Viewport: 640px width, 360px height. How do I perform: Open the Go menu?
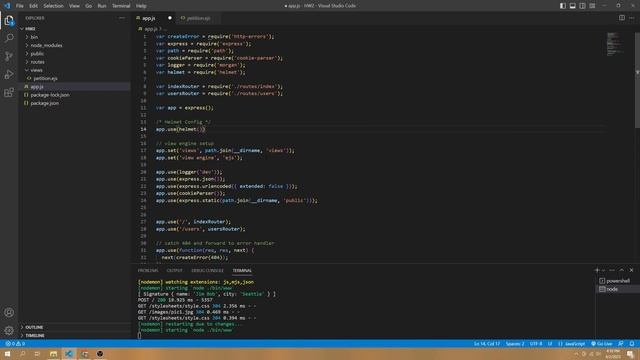point(89,6)
